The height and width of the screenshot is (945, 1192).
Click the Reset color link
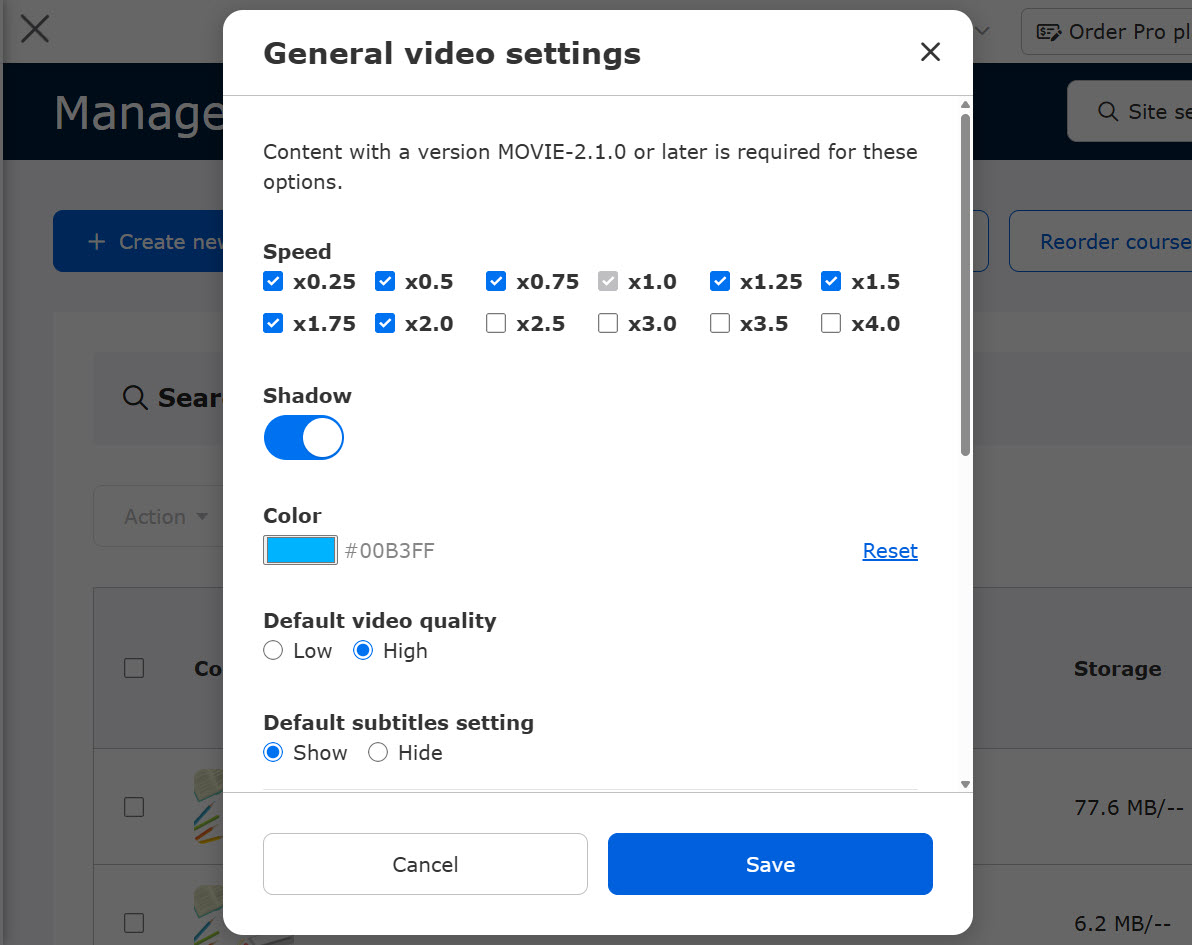click(889, 550)
